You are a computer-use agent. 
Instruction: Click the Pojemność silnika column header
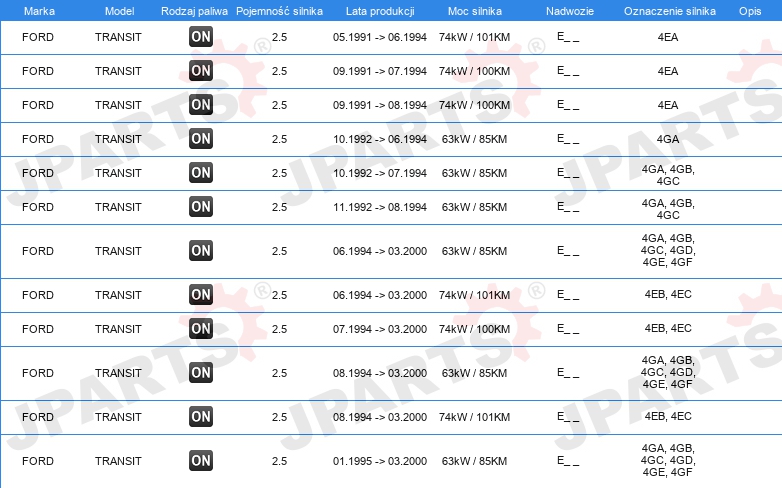(x=279, y=11)
